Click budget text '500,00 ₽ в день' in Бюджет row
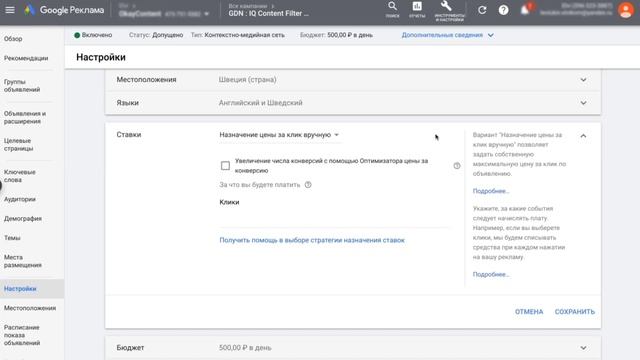This screenshot has width=640, height=360. (x=245, y=348)
